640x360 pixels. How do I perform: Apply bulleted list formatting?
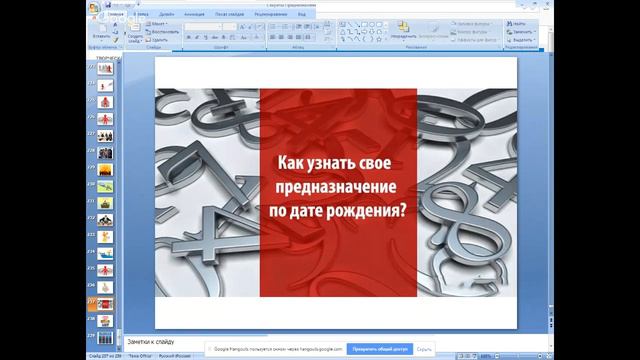pos(274,27)
